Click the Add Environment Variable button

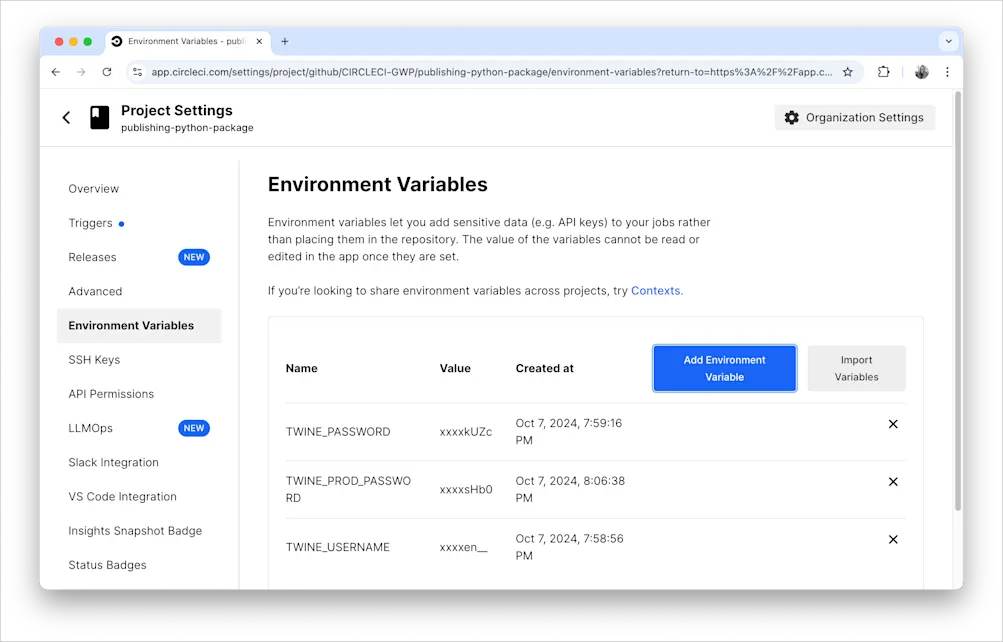tap(724, 368)
